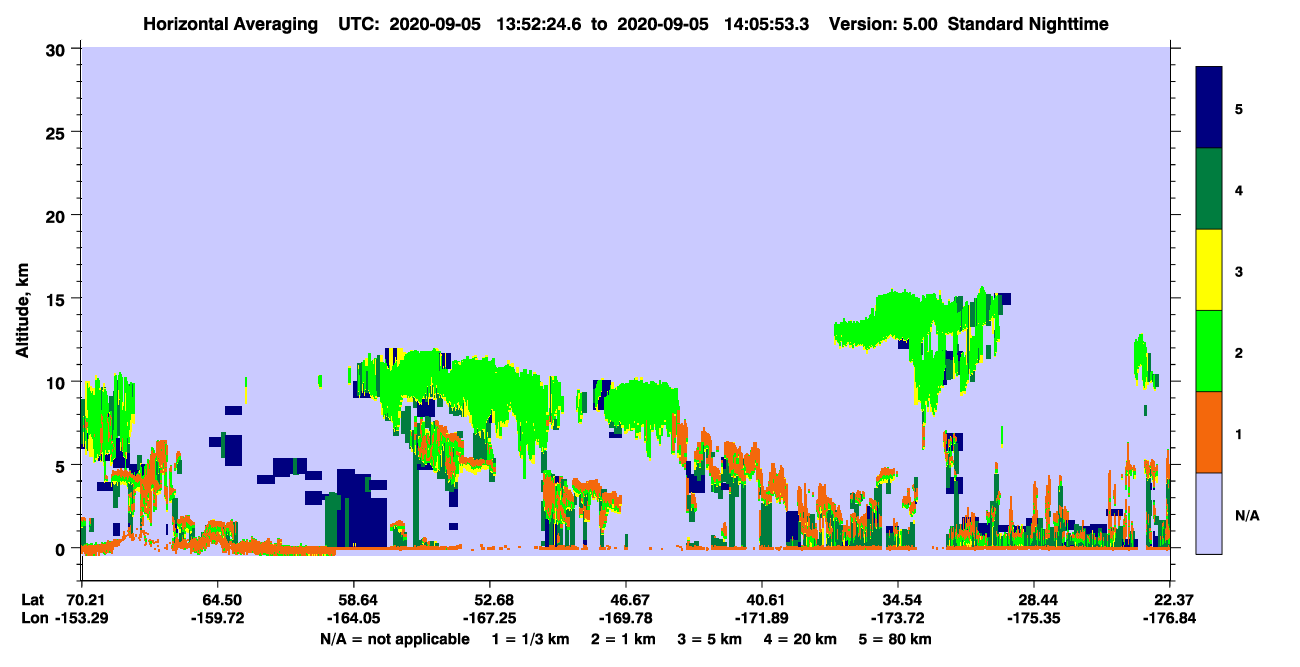Click the end time '14:05:53.3' in title
The height and width of the screenshot is (667, 1300).
(769, 23)
